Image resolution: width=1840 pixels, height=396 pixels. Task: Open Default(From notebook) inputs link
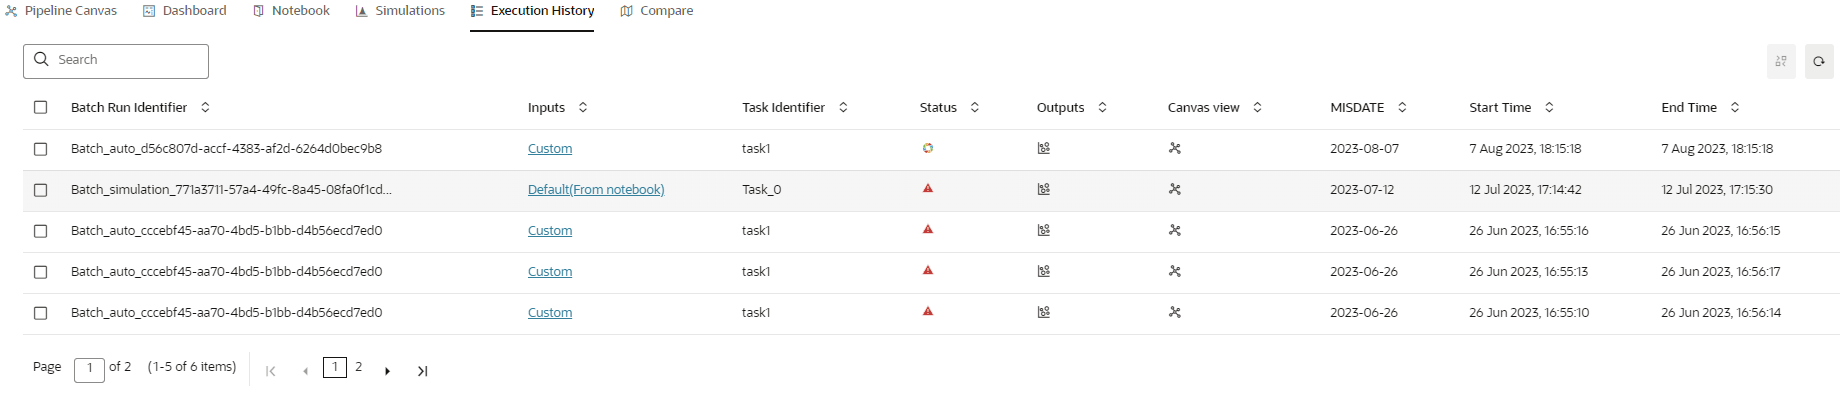point(596,190)
